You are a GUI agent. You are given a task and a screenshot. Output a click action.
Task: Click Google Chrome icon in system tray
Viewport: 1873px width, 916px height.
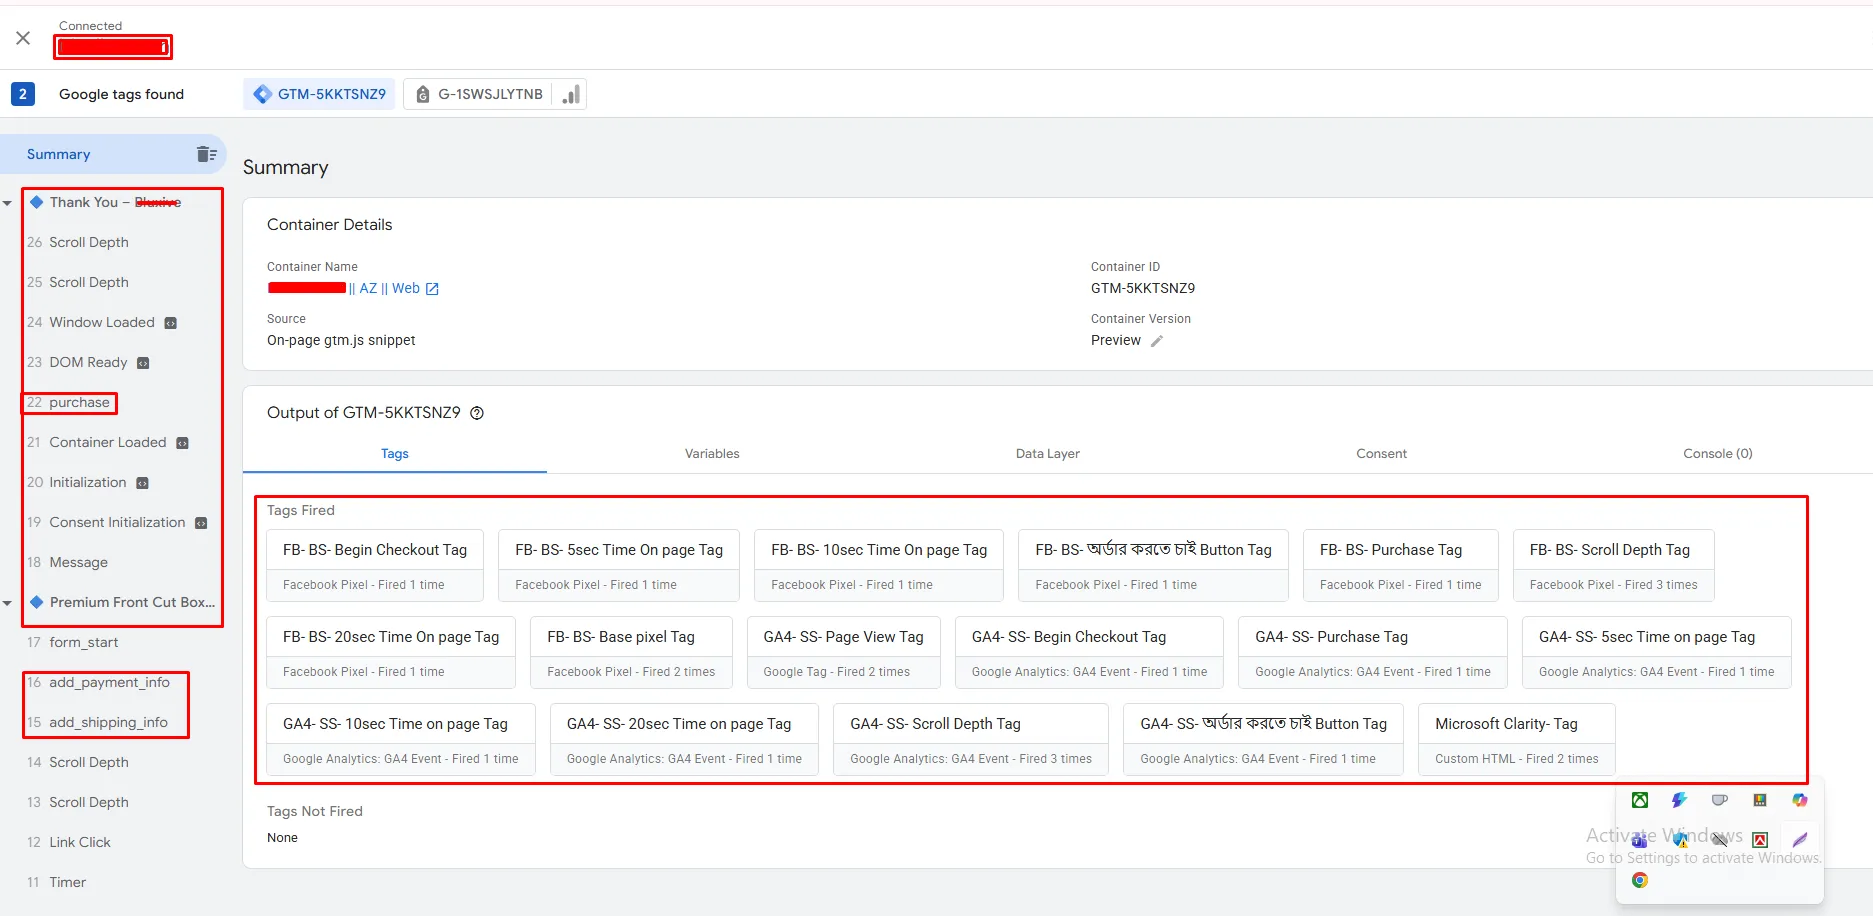(1640, 880)
